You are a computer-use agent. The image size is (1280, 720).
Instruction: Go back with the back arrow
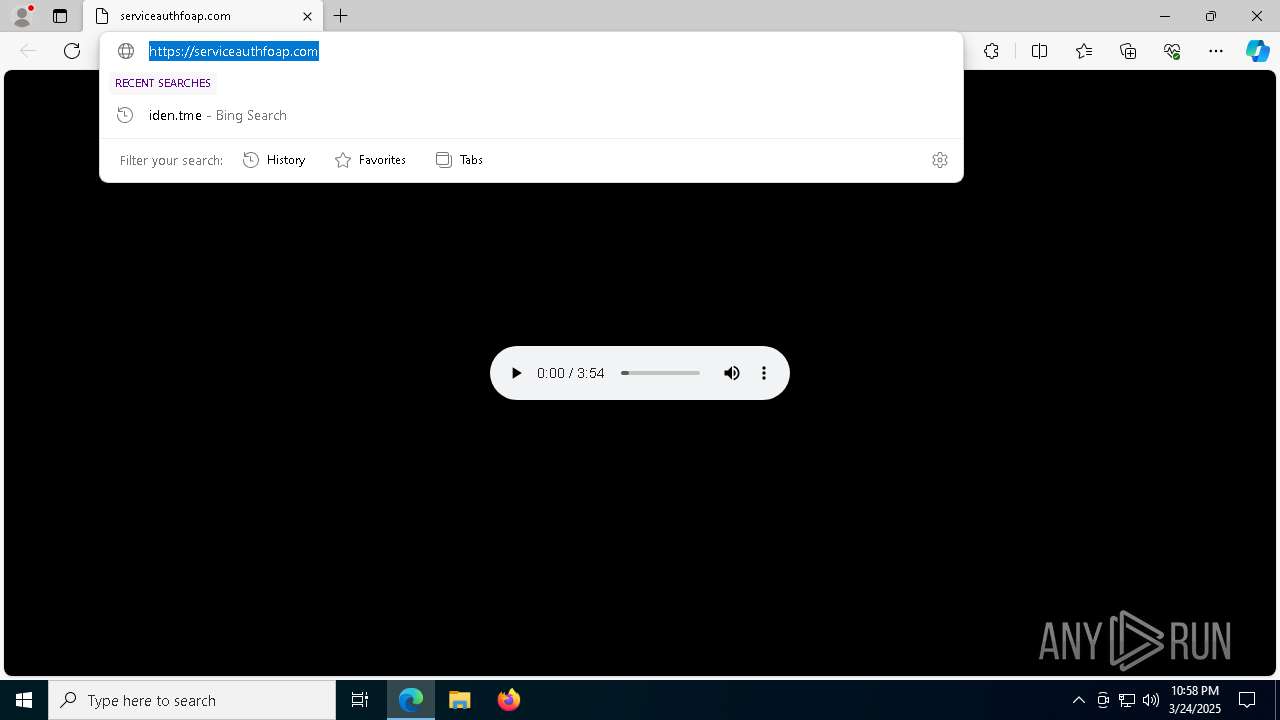[28, 51]
